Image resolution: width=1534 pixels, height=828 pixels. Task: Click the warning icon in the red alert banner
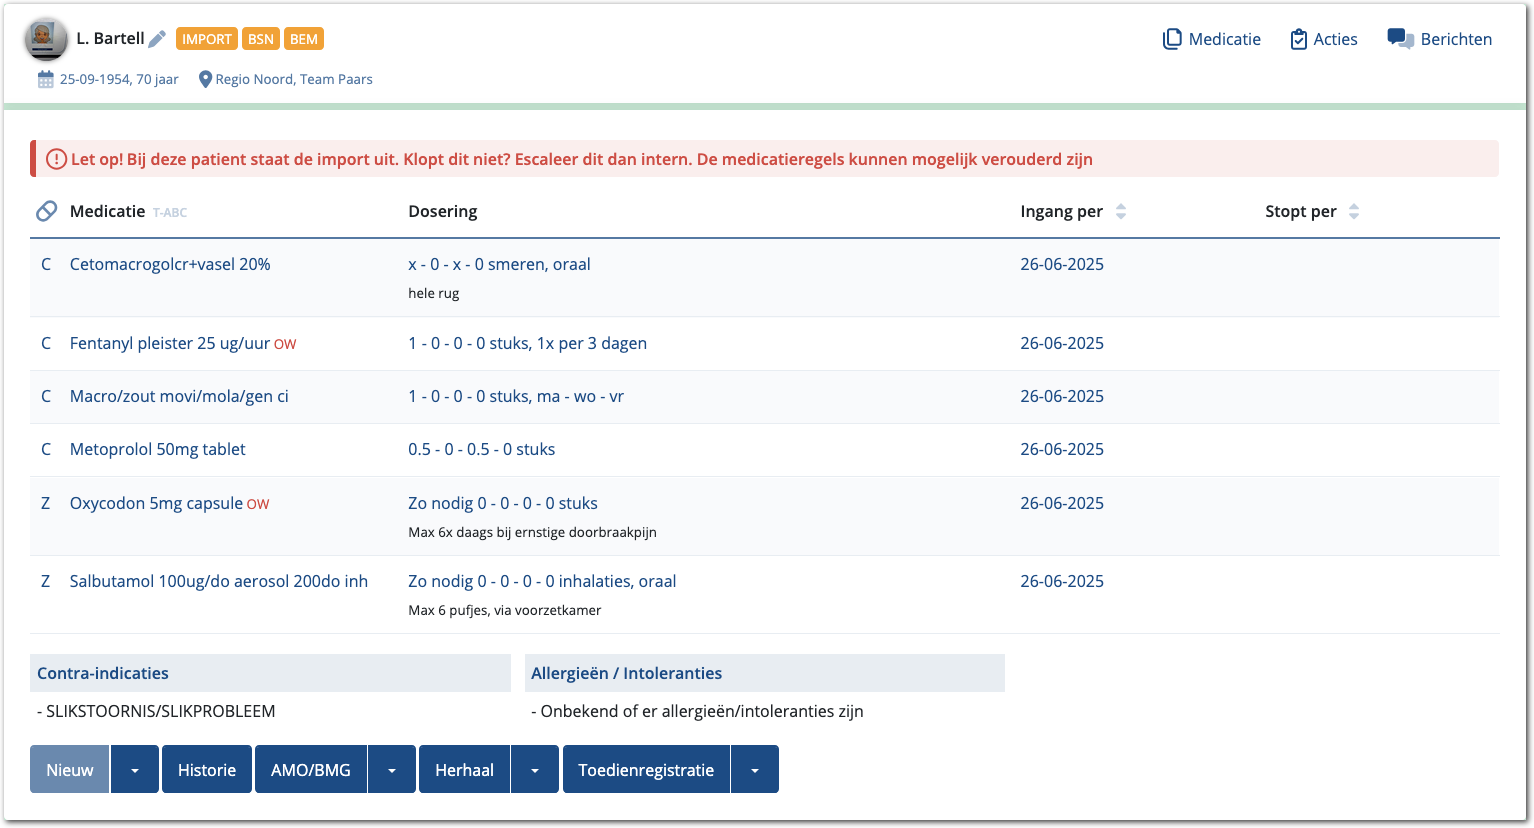point(56,159)
